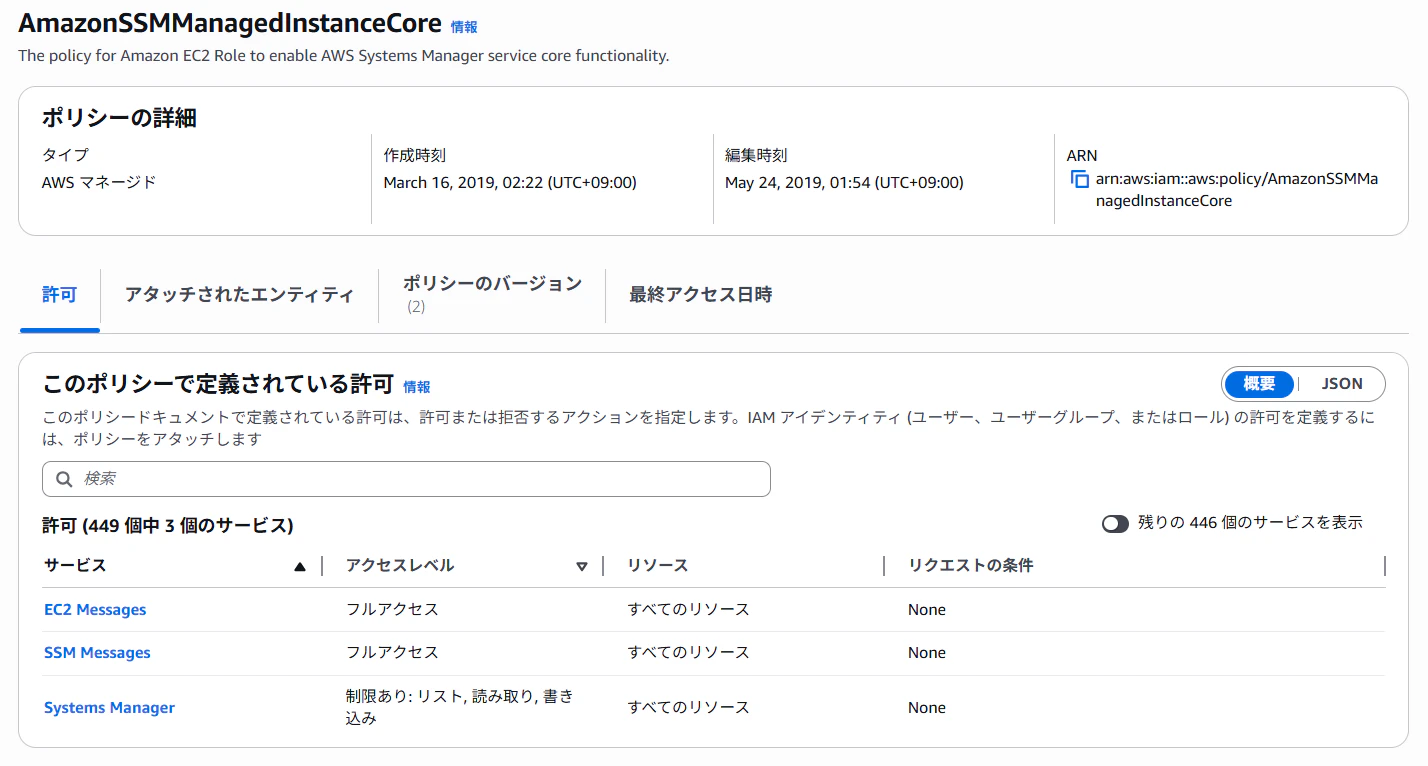Screen dimensions: 1428x766
Task: Sort by the サービス column ascending arrow
Action: (x=300, y=567)
